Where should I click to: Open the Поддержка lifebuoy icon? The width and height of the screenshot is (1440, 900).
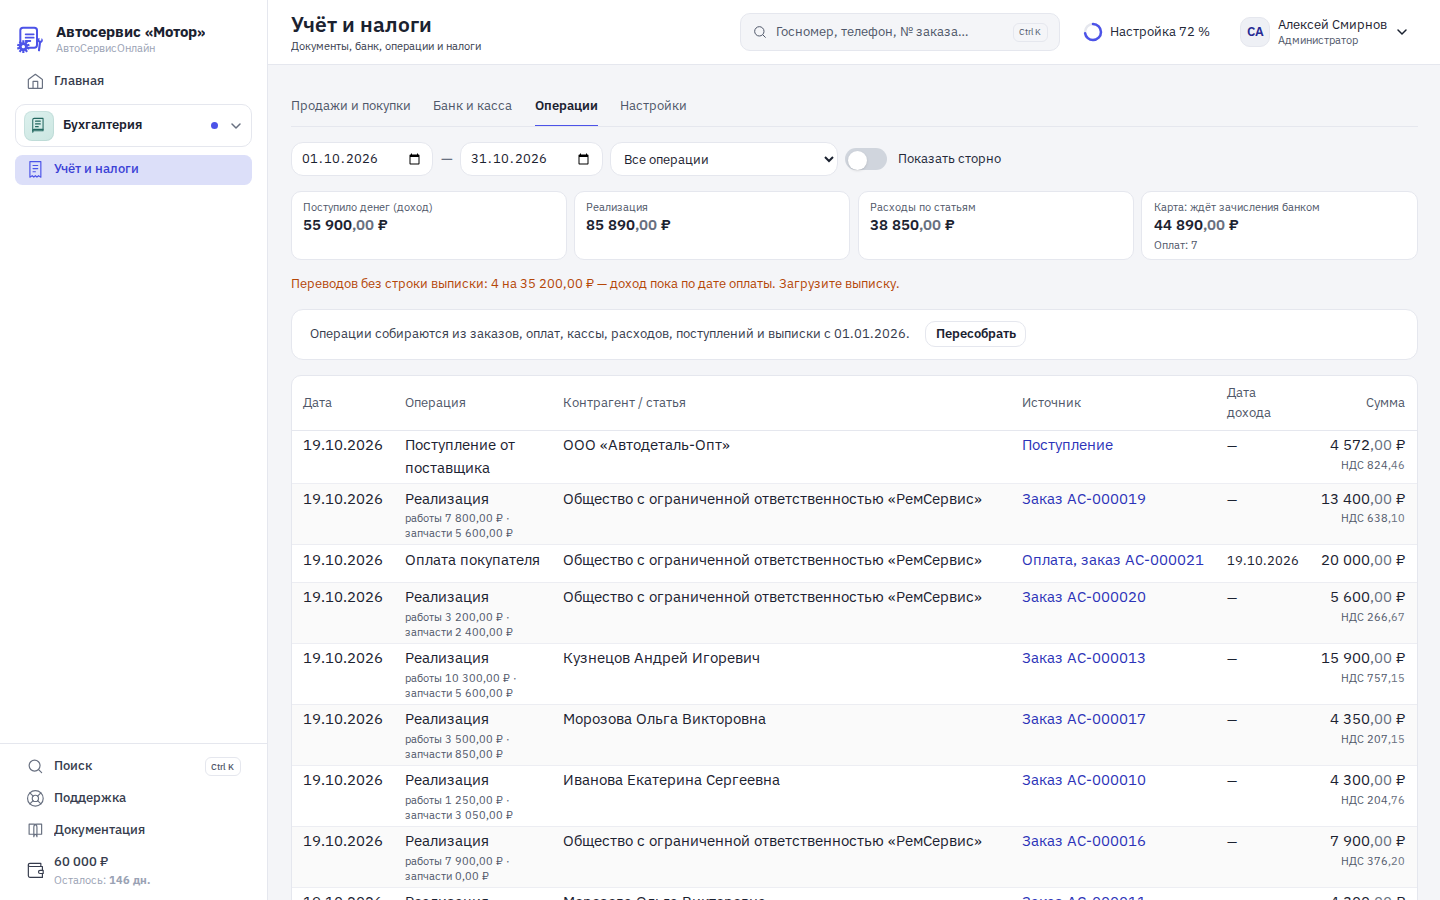click(35, 798)
